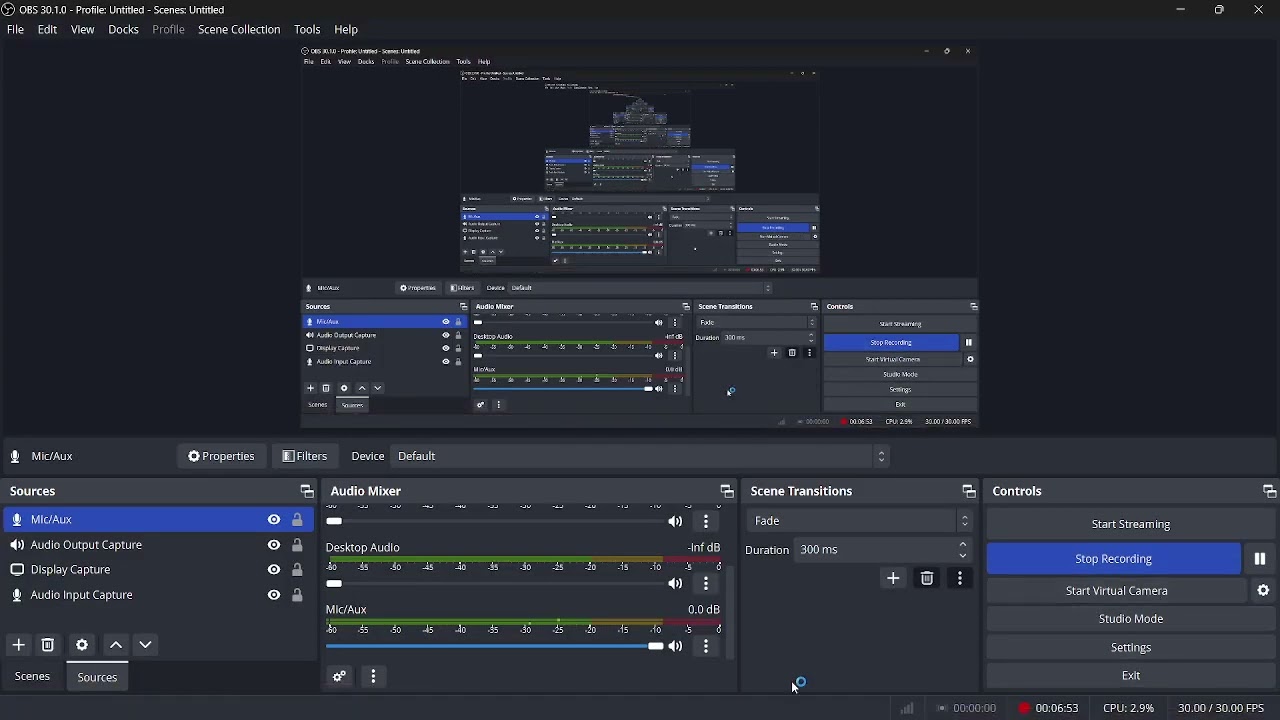Open Mic/Aux mixer channel options menu
Viewport: 1280px width, 720px height.
(x=707, y=648)
